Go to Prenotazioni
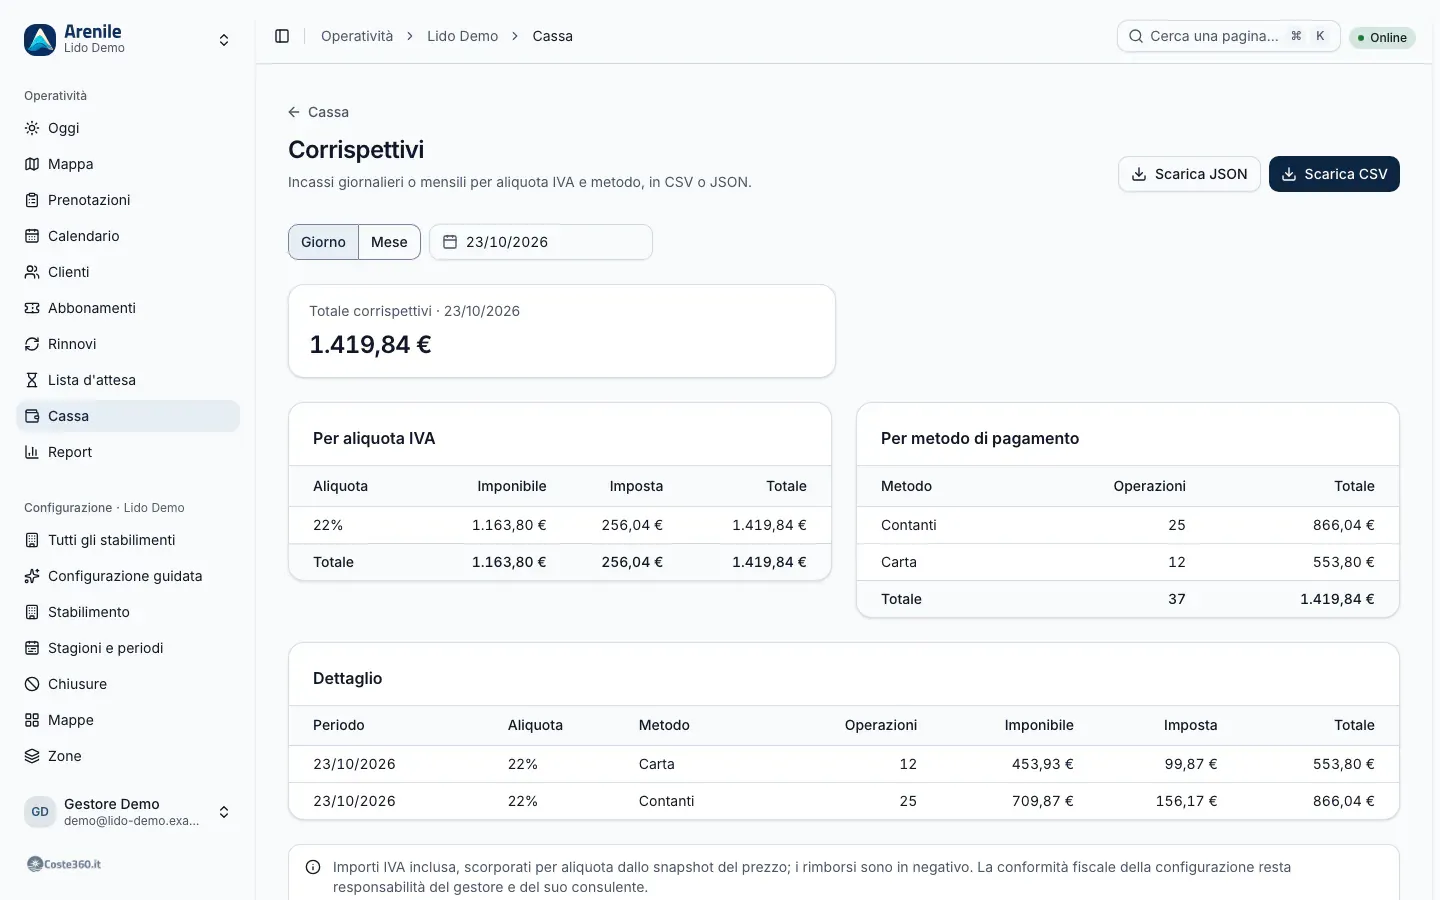 click(128, 200)
